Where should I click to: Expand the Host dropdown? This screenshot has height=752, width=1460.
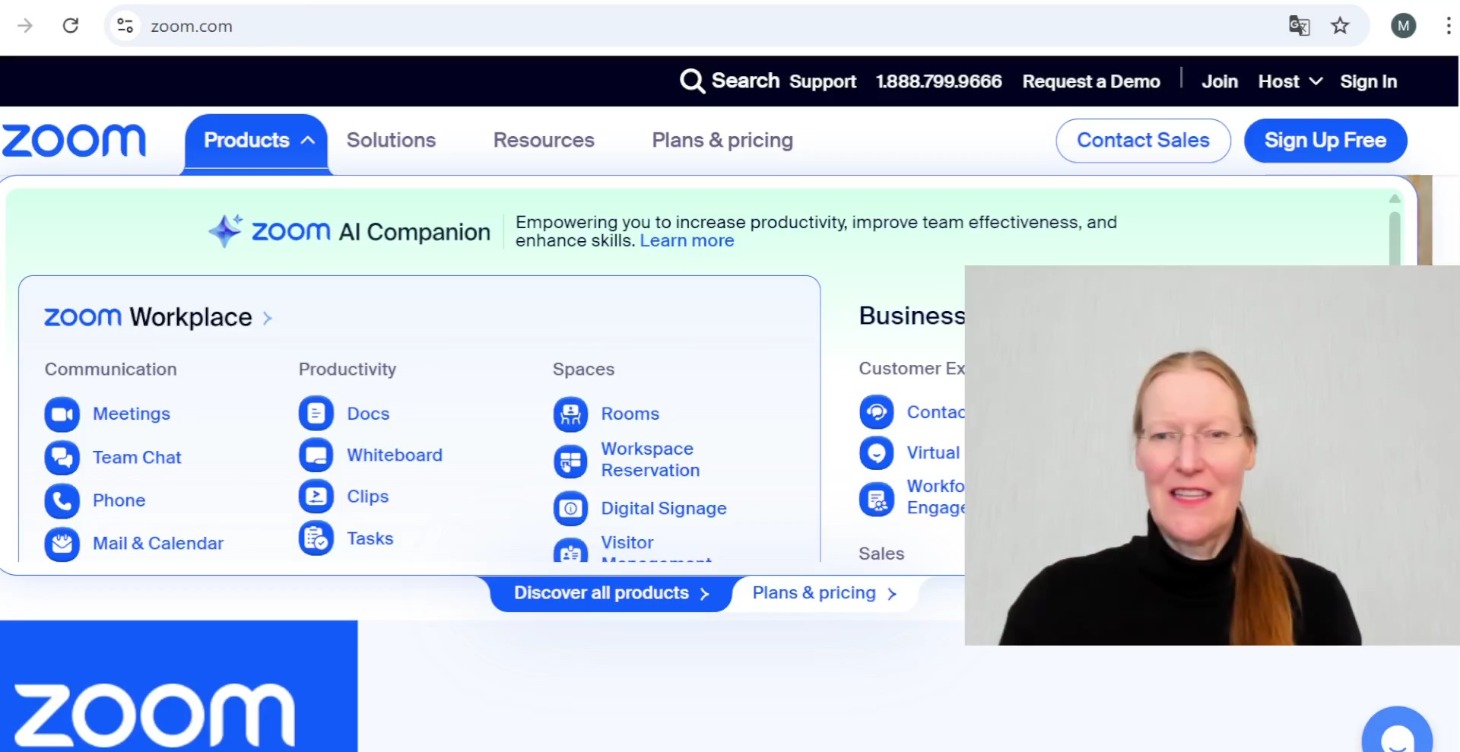click(x=1290, y=82)
